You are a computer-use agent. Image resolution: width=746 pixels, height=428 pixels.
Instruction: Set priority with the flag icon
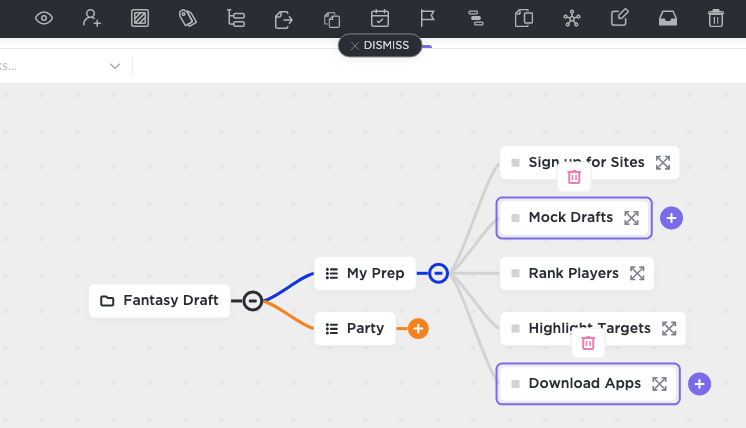pyautogui.click(x=427, y=18)
